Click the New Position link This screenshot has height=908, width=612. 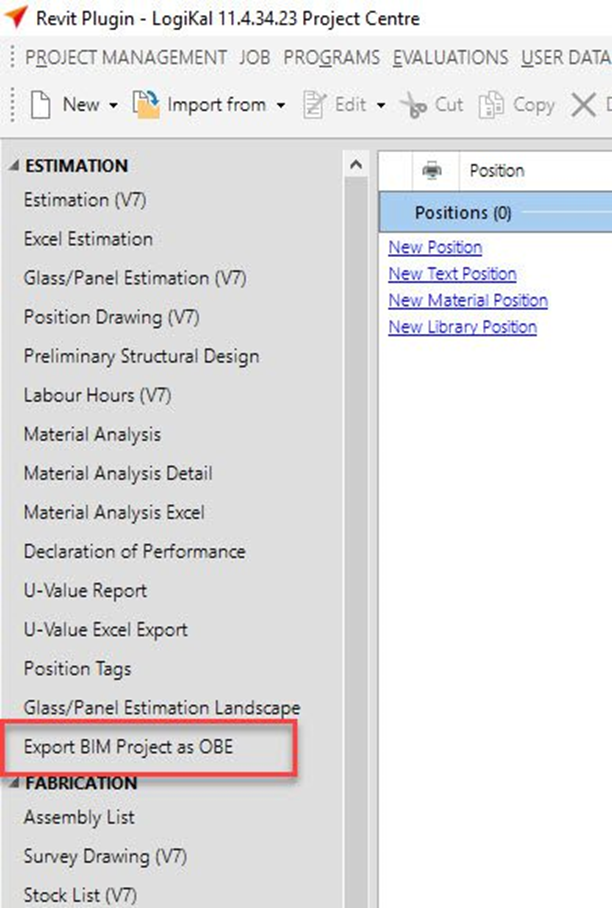(435, 247)
